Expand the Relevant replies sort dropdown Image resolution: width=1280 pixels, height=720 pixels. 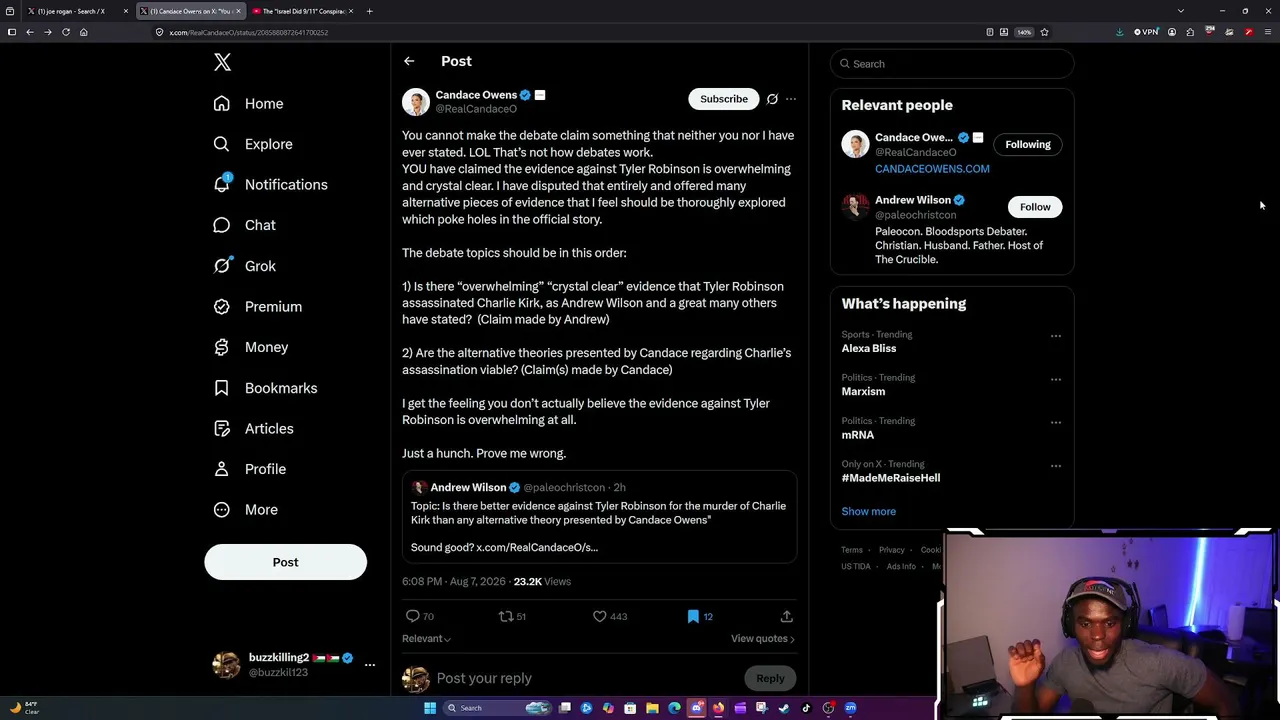(x=426, y=638)
